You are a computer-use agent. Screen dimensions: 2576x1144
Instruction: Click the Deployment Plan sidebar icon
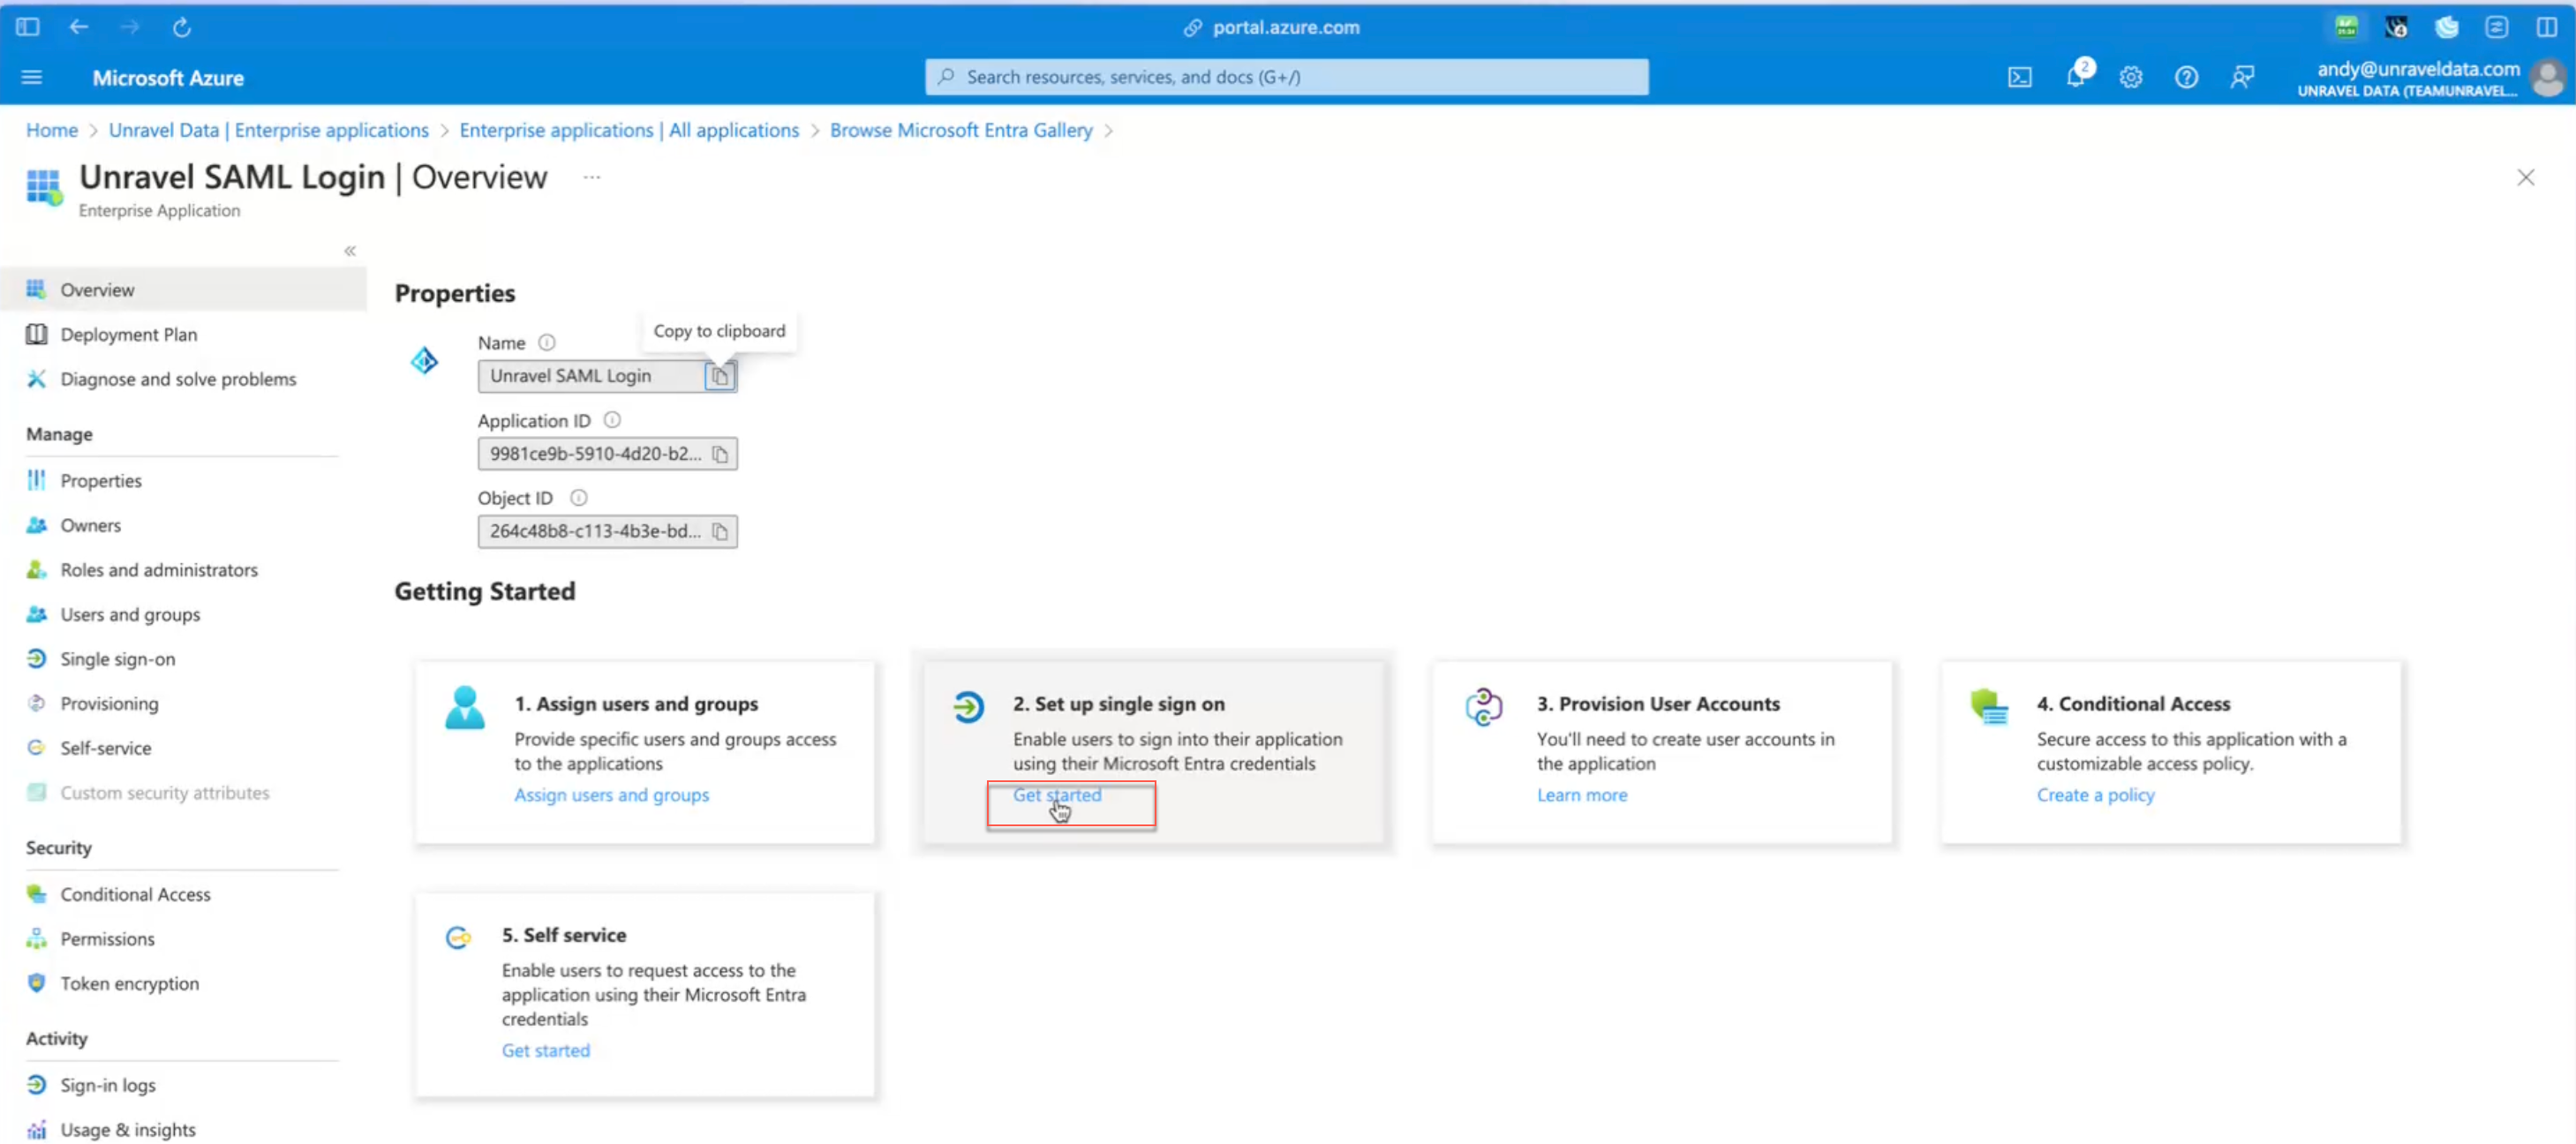pyautogui.click(x=36, y=334)
